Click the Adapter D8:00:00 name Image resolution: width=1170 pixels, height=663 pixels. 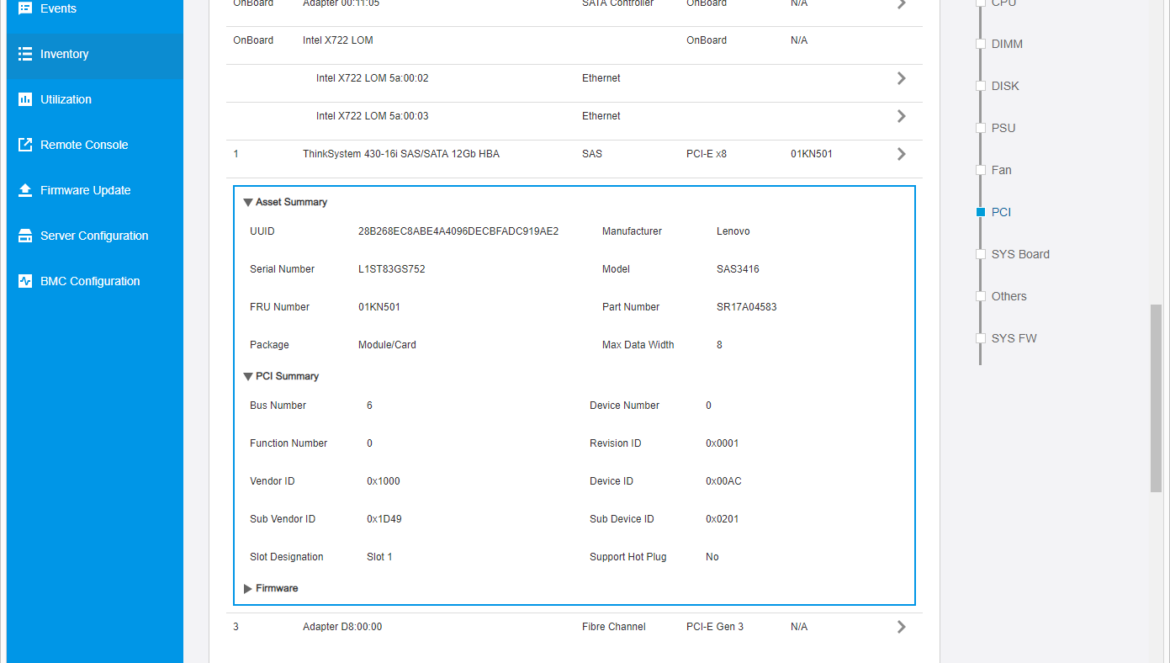(x=342, y=627)
